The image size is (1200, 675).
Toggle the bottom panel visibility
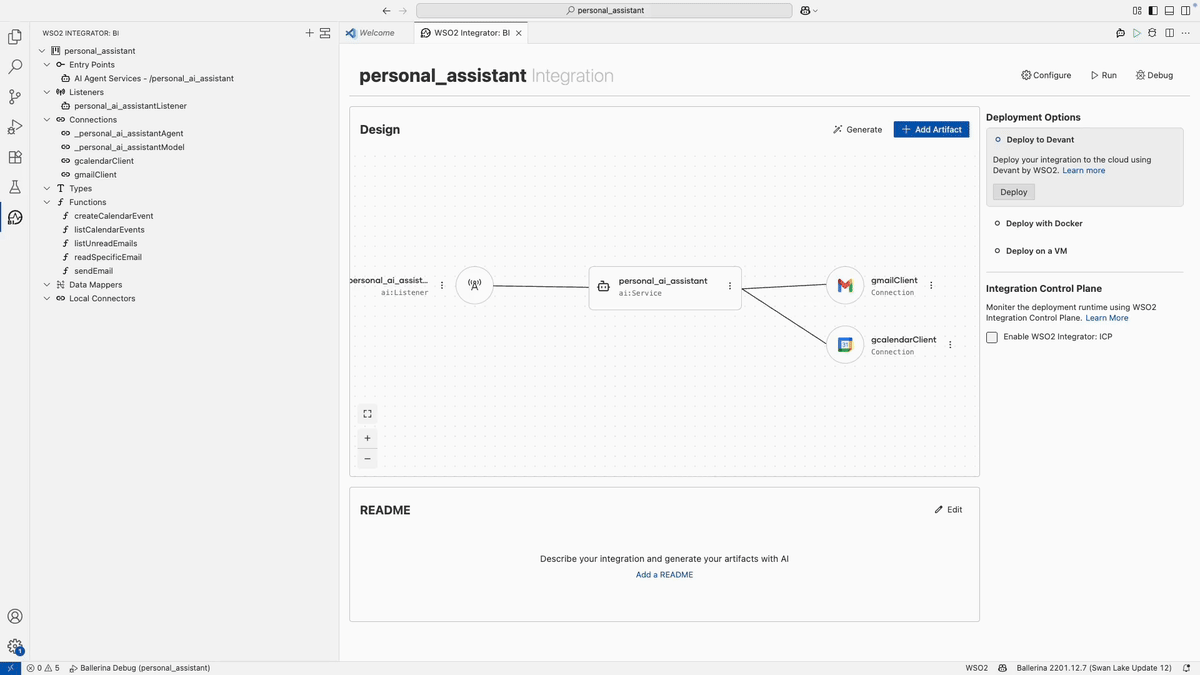[x=1169, y=10]
